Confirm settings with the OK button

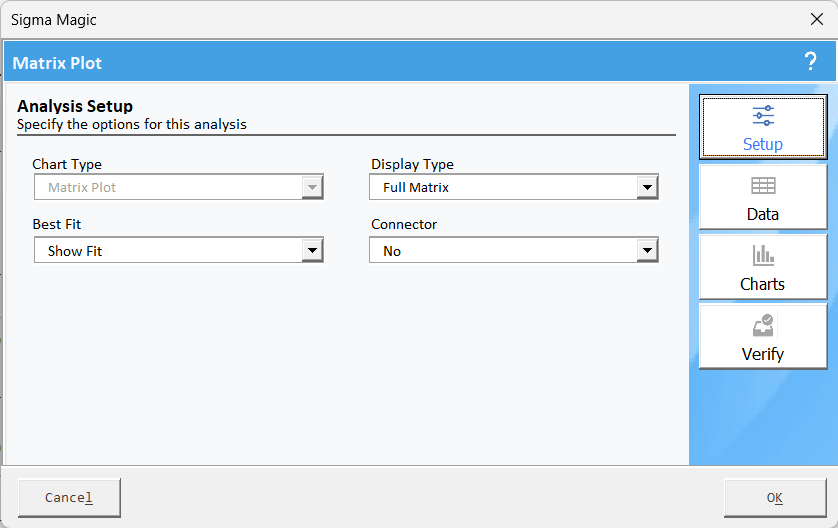pos(775,498)
